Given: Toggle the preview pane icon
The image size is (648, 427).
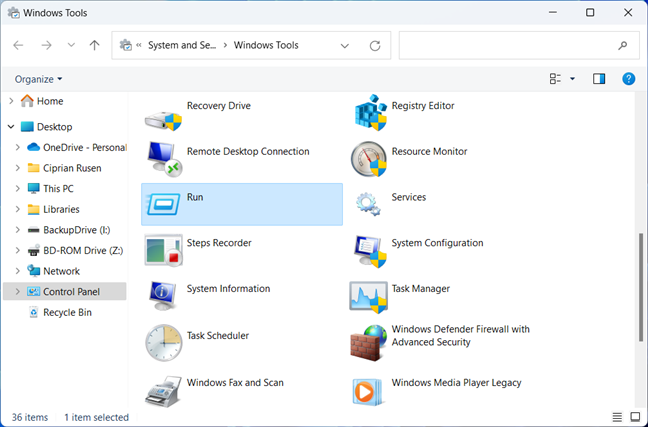Looking at the screenshot, I should (x=599, y=79).
